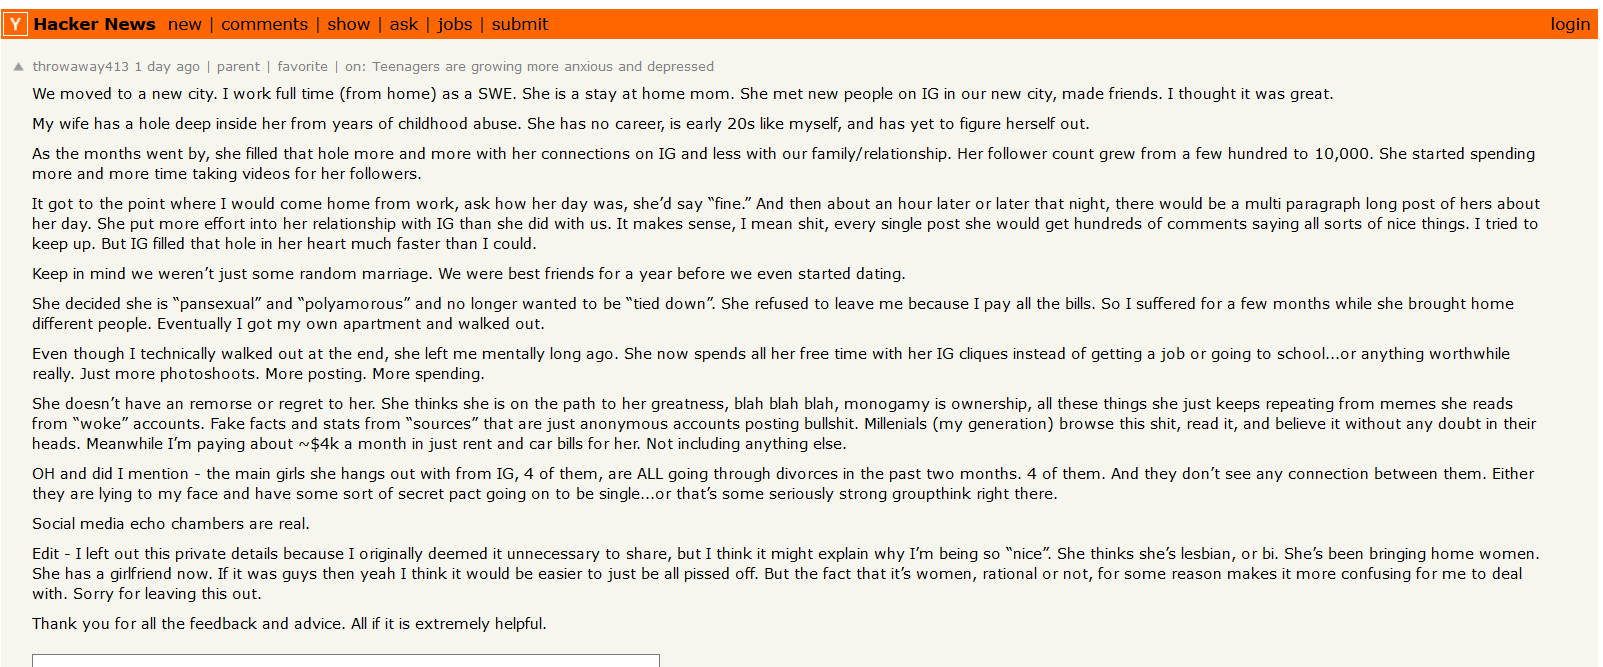The width and height of the screenshot is (1603, 667).
Task: Click the 'Thank you for all the feedback' line
Action: tap(289, 624)
